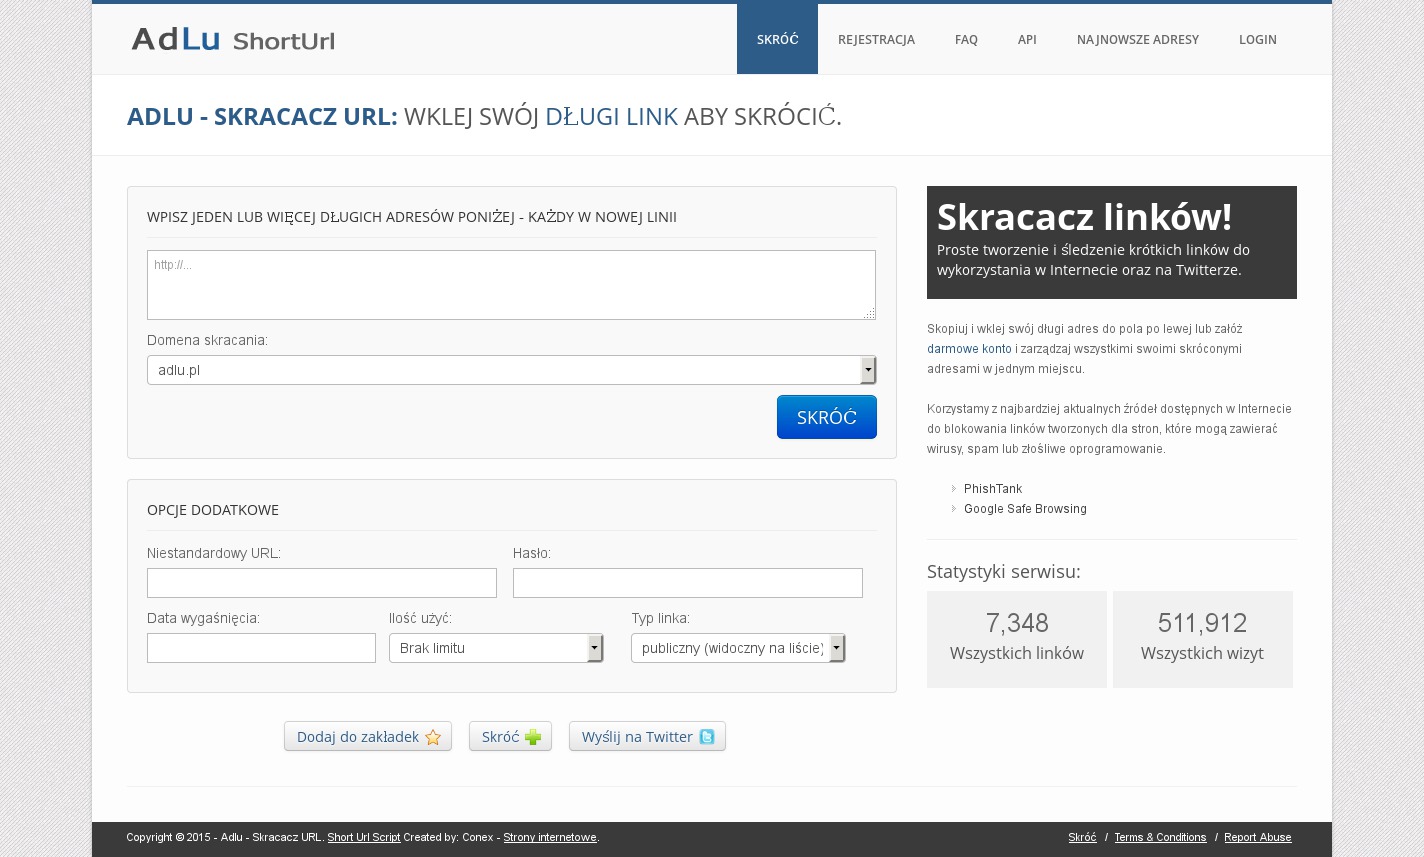1424x857 pixels.
Task: Show Najnowsze adresy page
Action: click(x=1137, y=40)
